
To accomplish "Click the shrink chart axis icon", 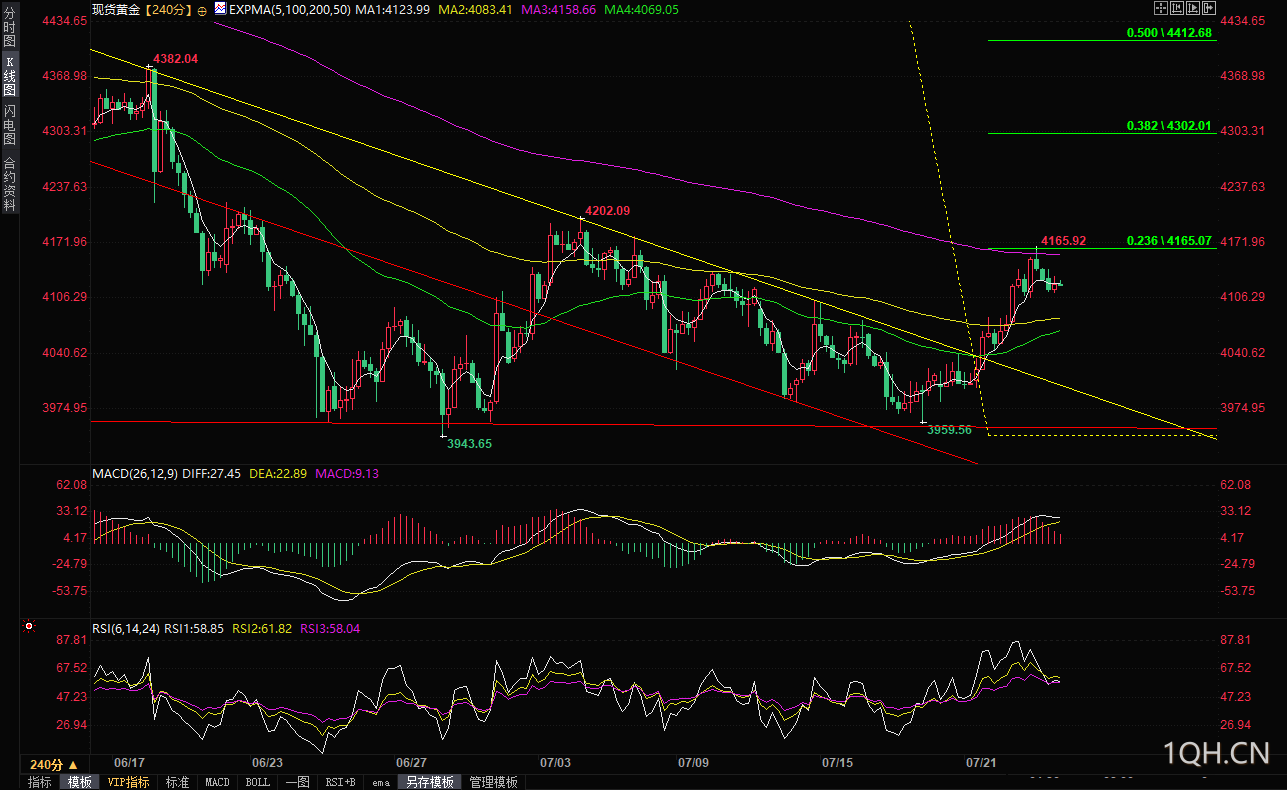I will 1177,8.
